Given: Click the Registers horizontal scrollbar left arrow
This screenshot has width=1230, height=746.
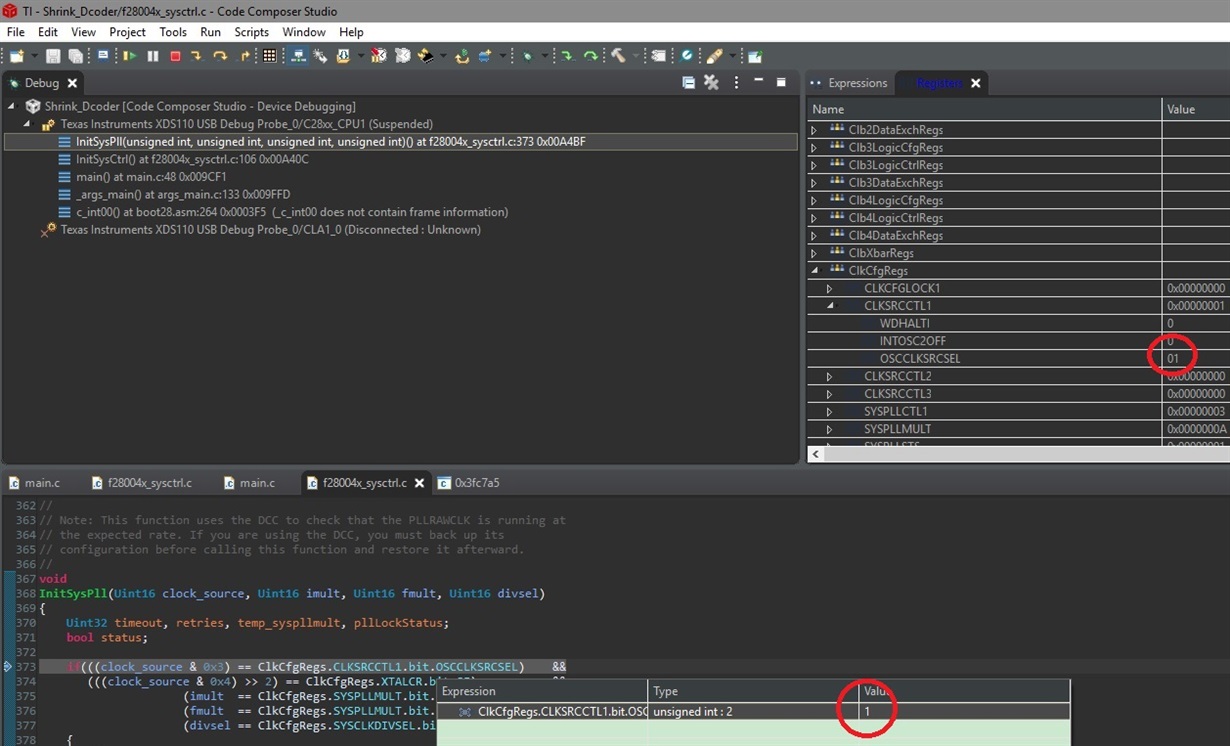Looking at the screenshot, I should point(816,454).
